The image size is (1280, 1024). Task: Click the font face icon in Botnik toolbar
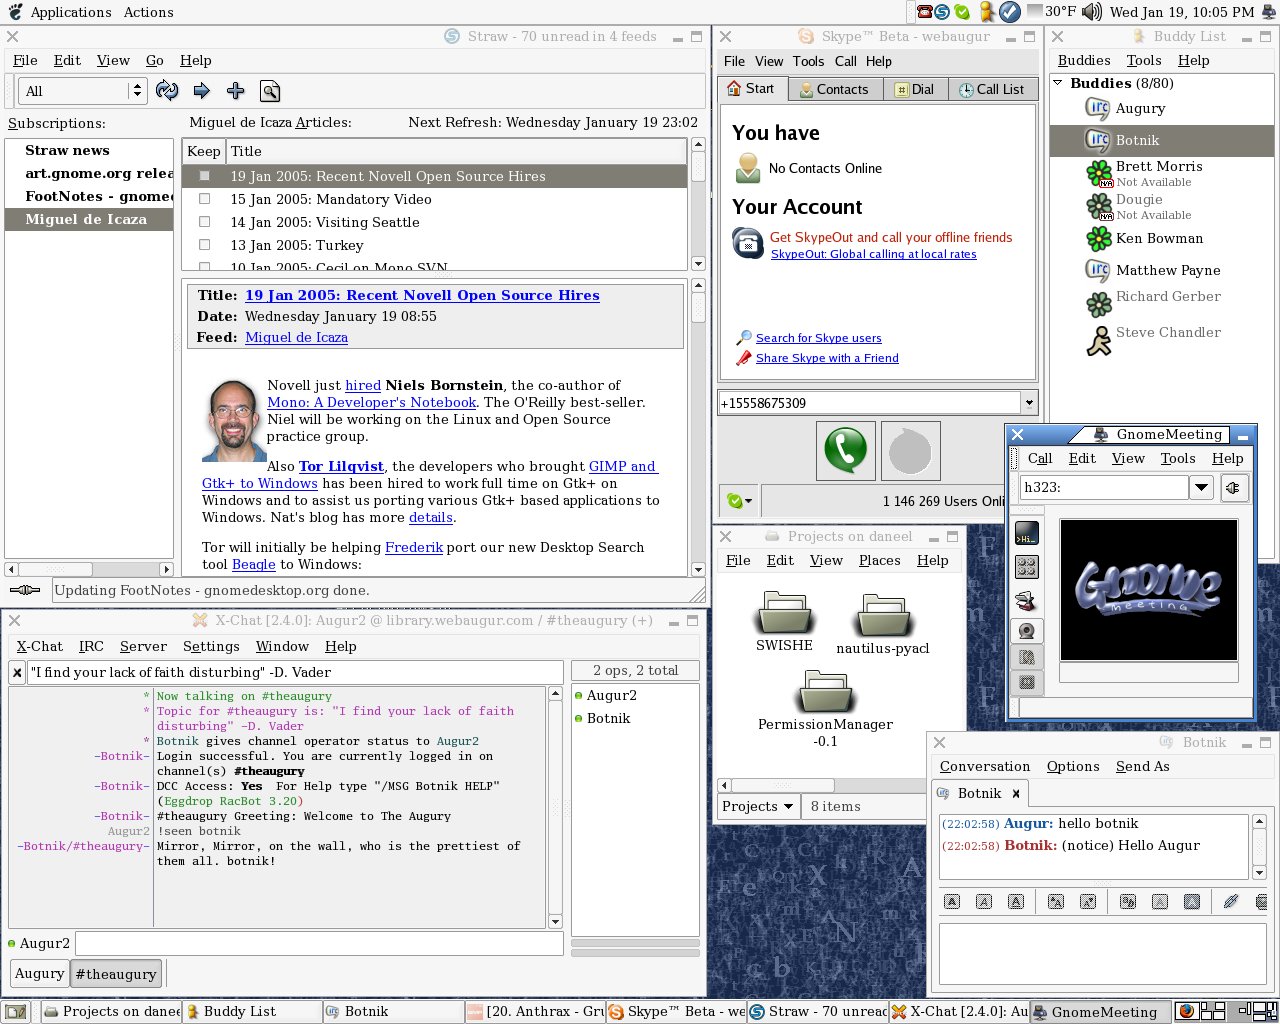coord(1128,901)
